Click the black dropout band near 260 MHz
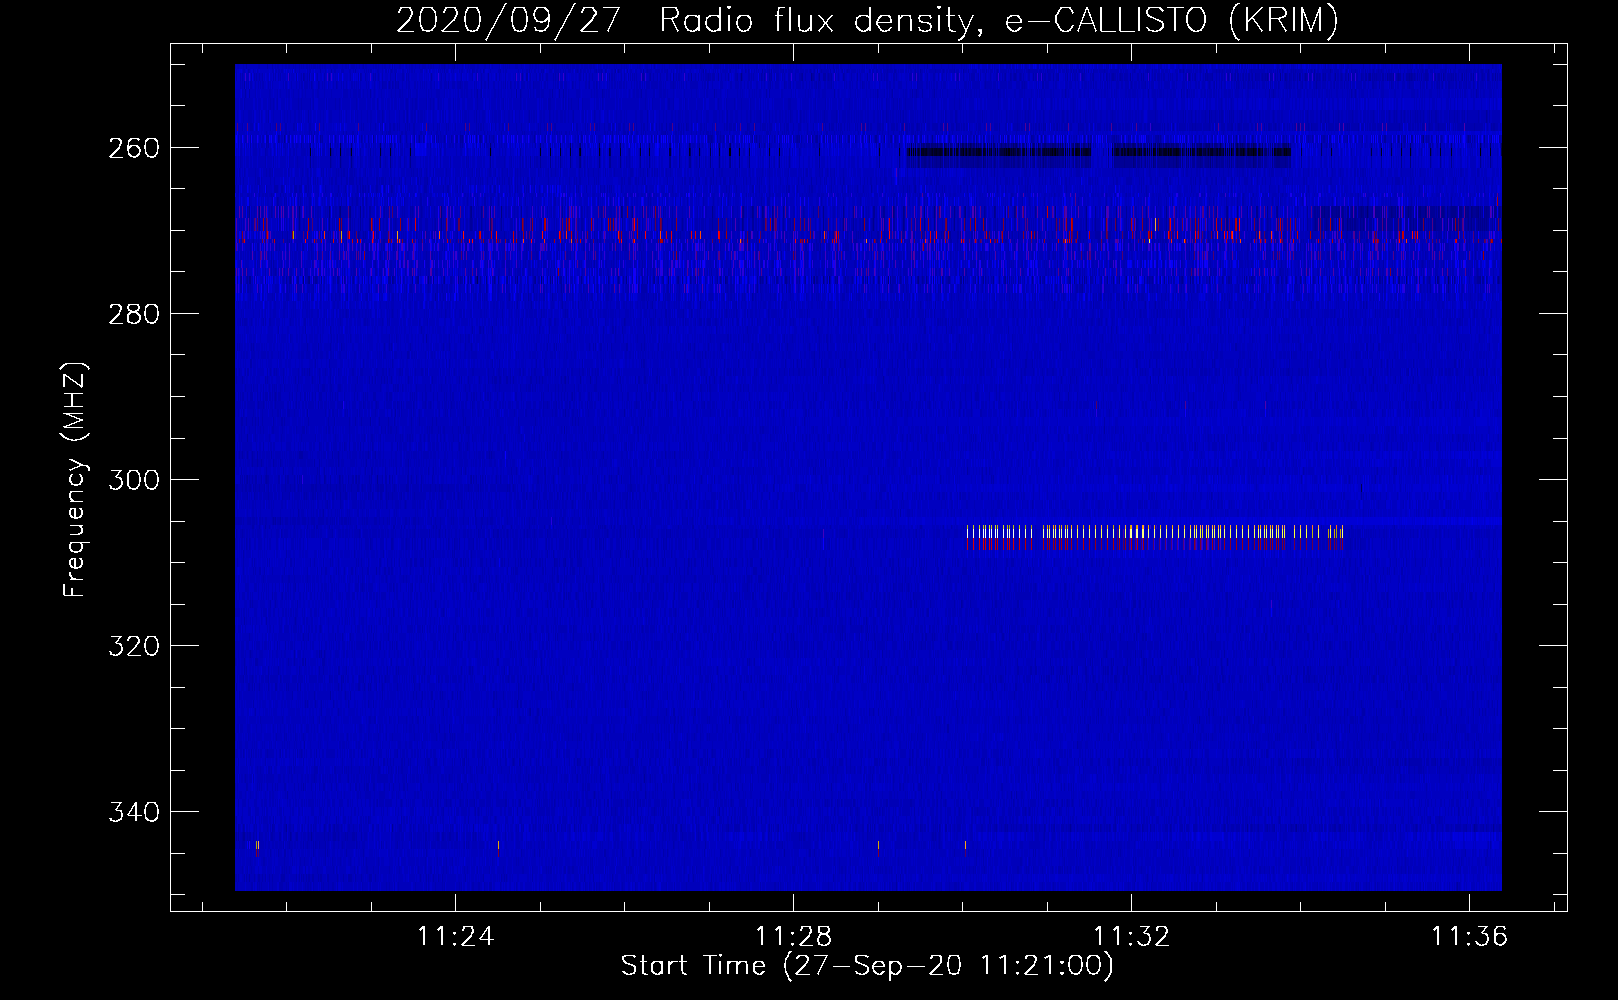Screen dimensions: 1618x1000 coord(1099,152)
